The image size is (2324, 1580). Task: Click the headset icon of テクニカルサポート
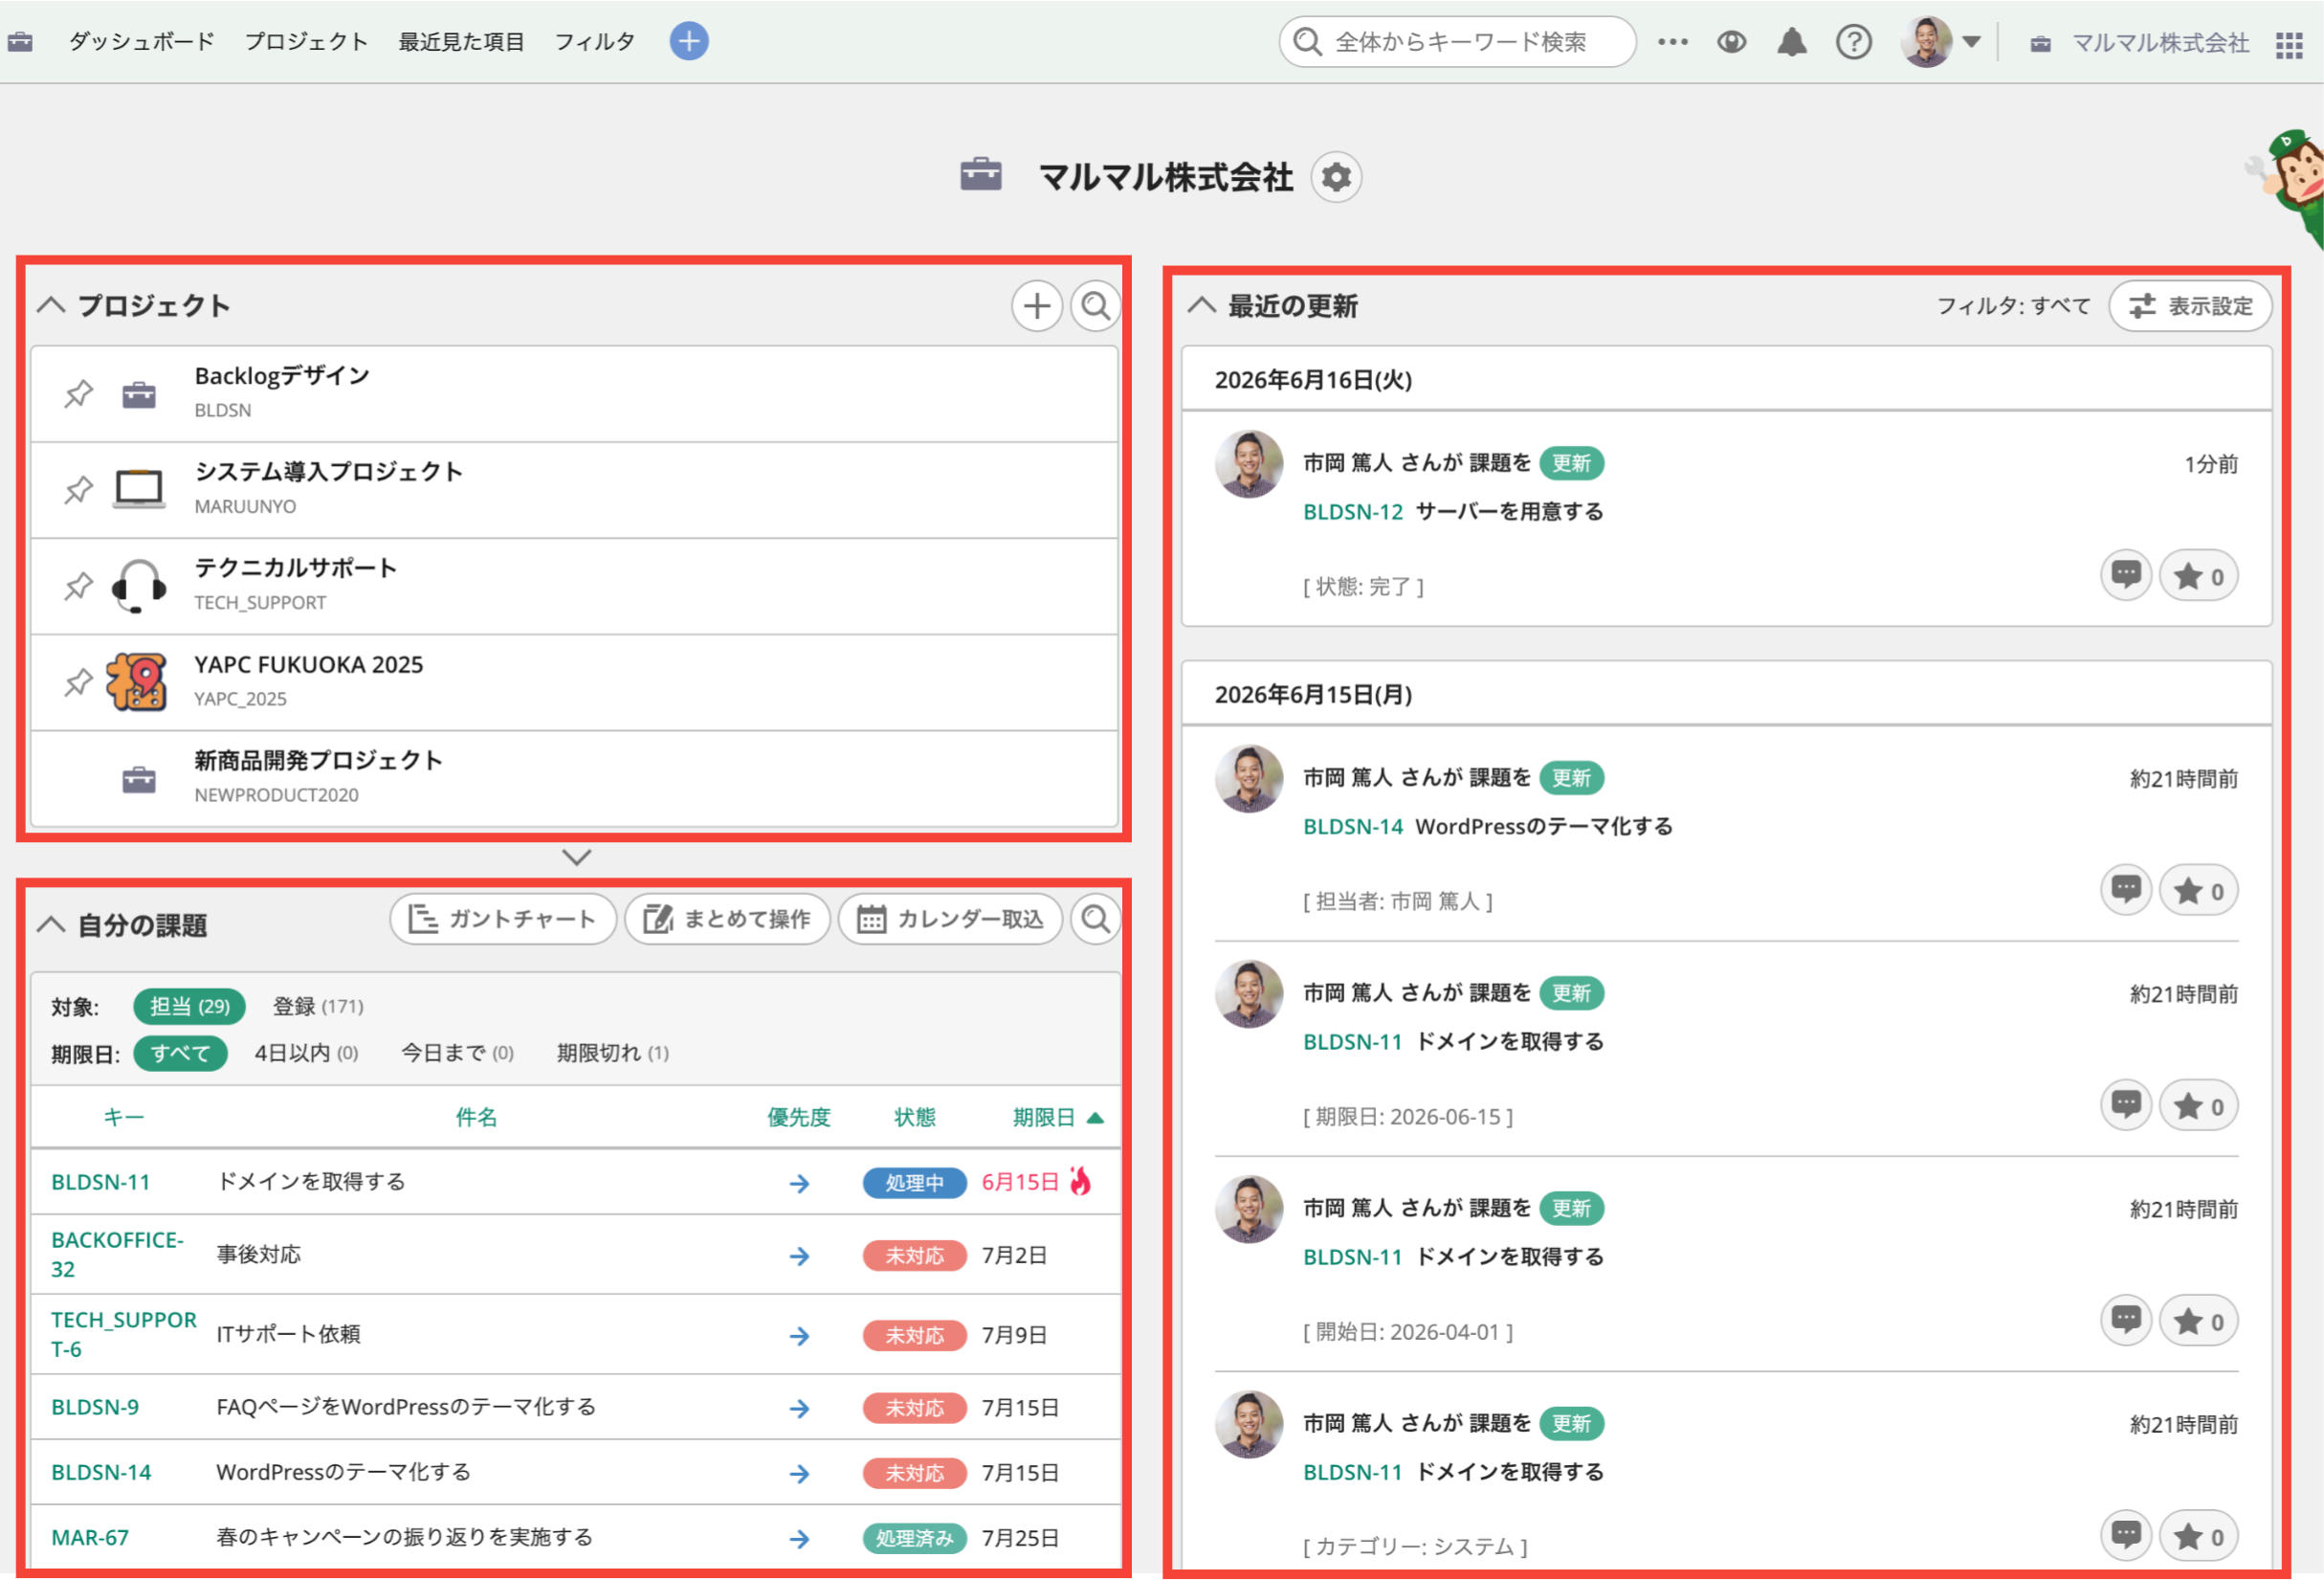tap(139, 586)
